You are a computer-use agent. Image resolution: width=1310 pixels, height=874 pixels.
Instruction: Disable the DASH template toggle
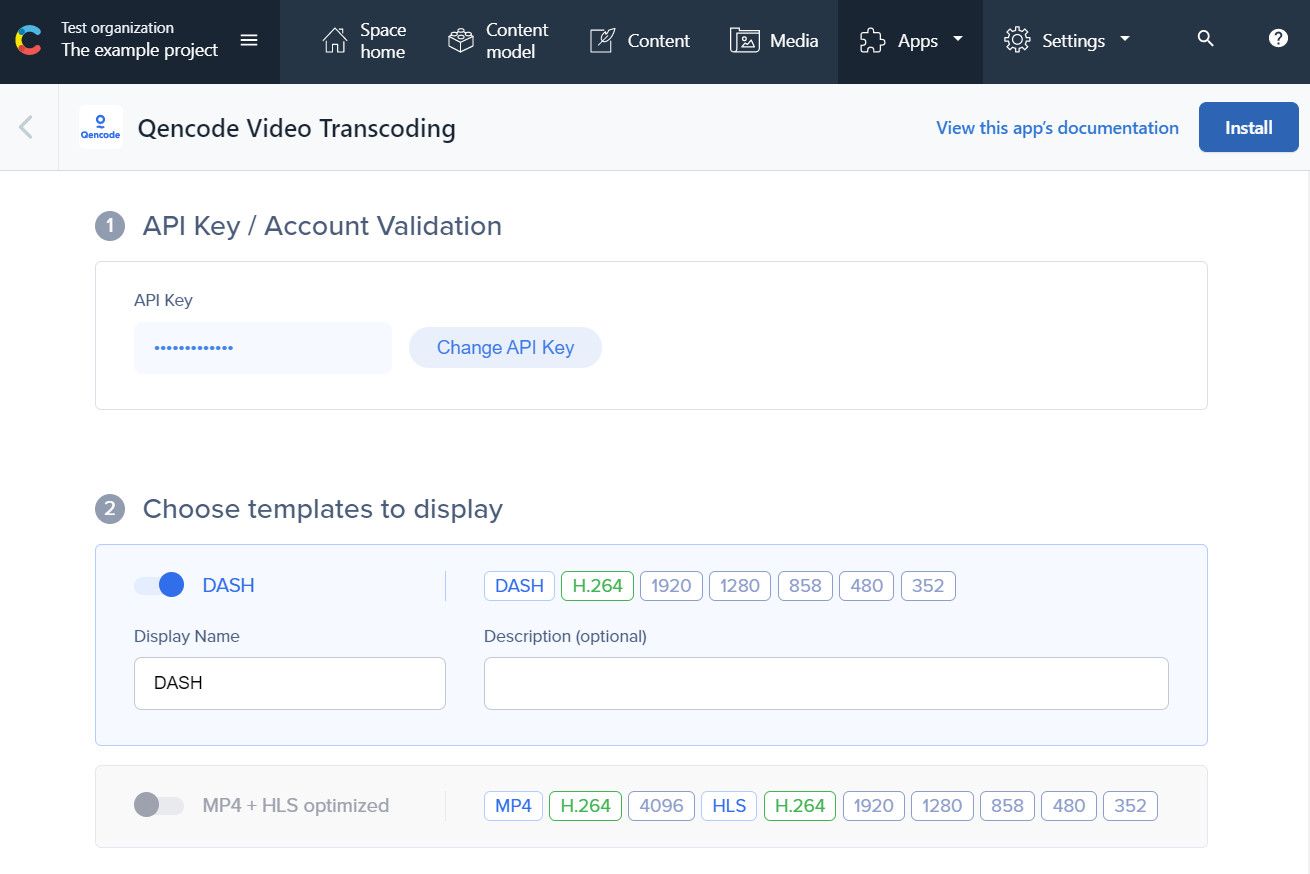coord(159,585)
